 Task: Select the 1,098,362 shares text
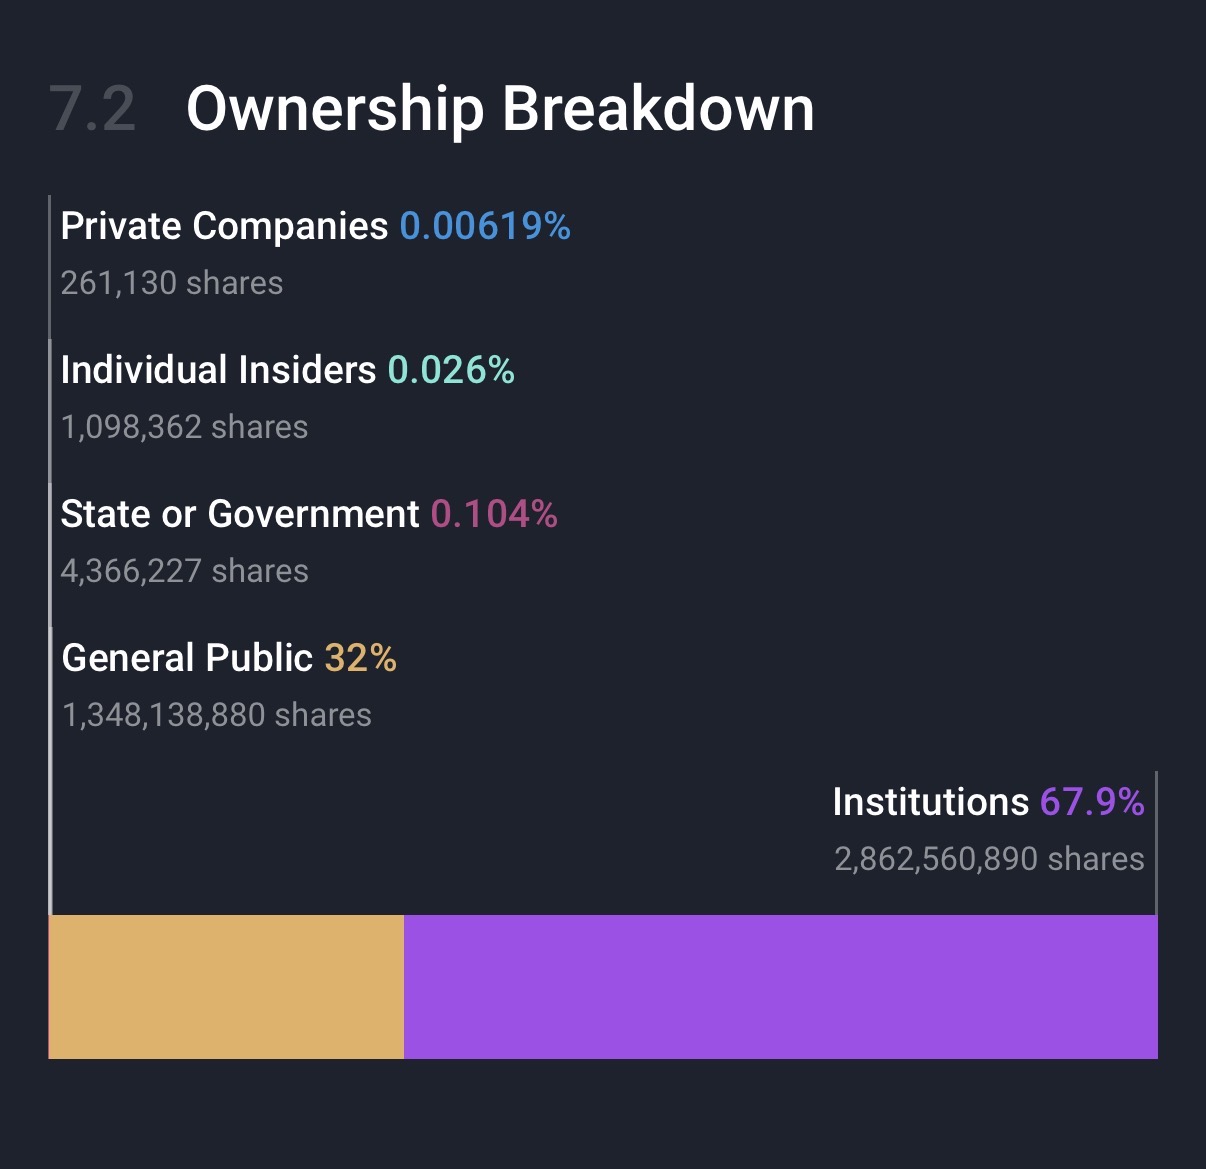point(184,427)
